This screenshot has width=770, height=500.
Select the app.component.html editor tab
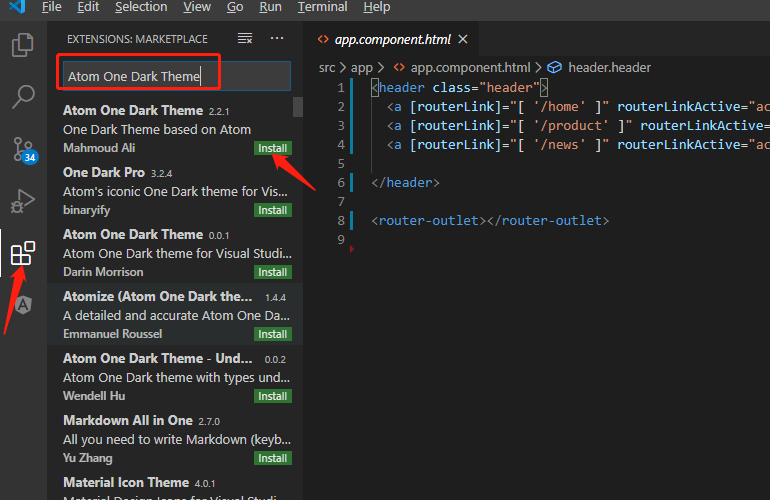coord(392,39)
